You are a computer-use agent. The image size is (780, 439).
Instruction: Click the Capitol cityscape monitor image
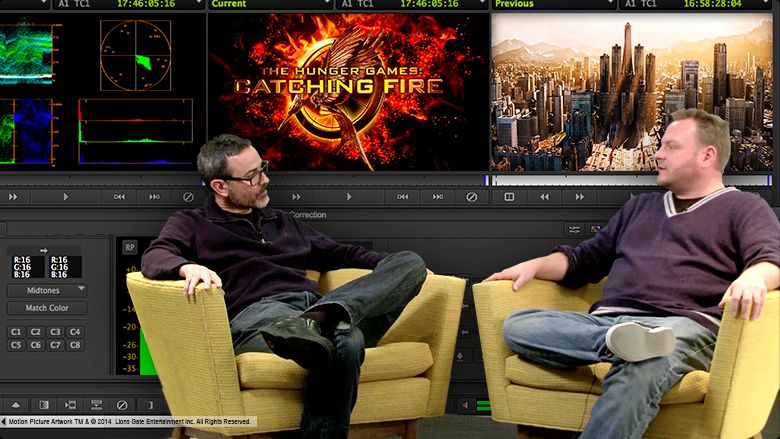point(632,92)
